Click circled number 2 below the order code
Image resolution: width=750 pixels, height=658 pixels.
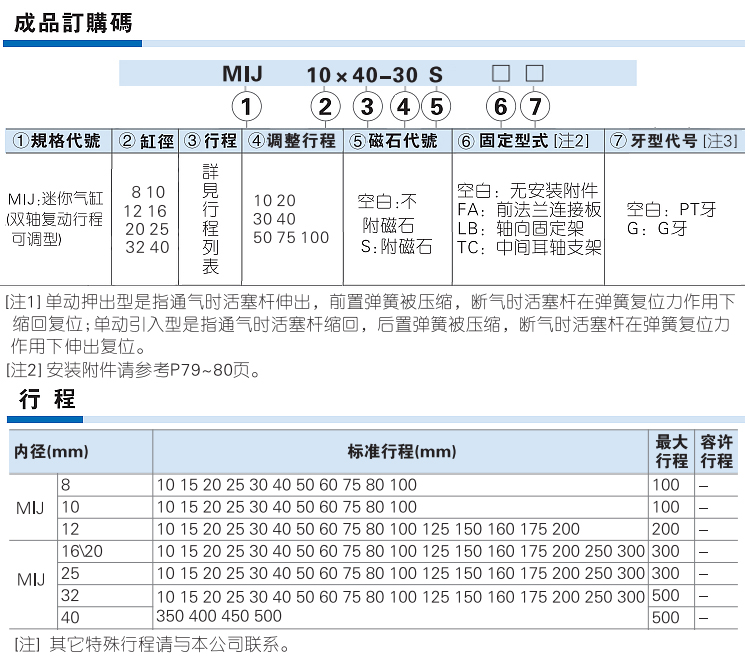click(x=322, y=106)
